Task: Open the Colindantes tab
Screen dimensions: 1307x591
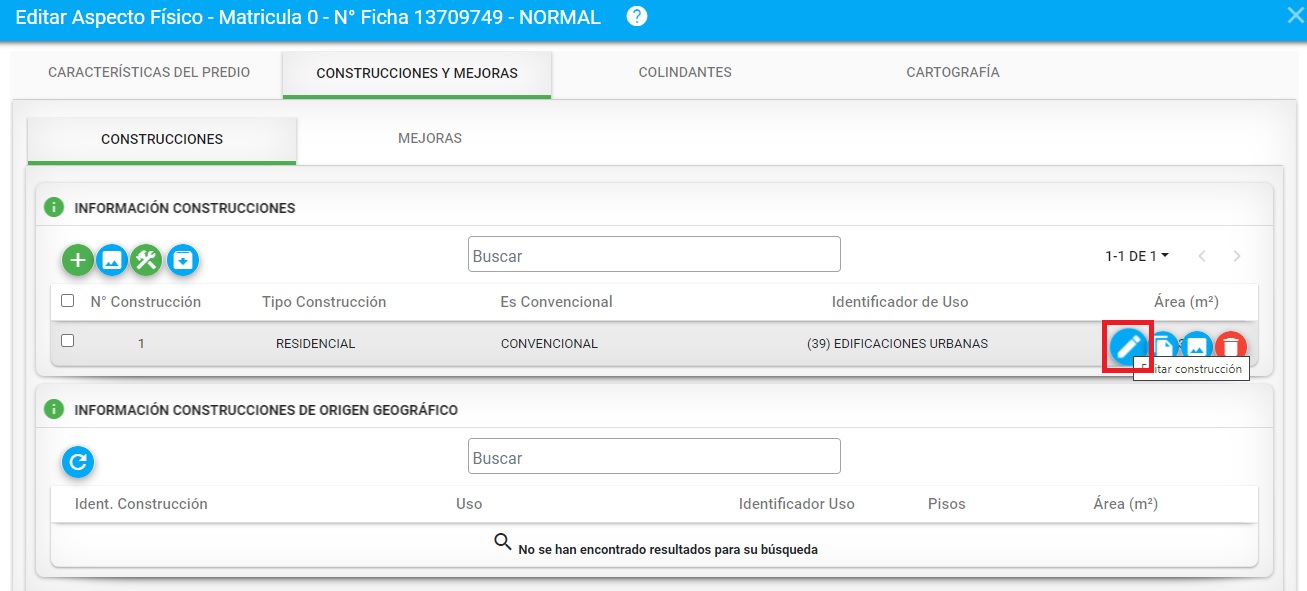Action: pos(685,72)
